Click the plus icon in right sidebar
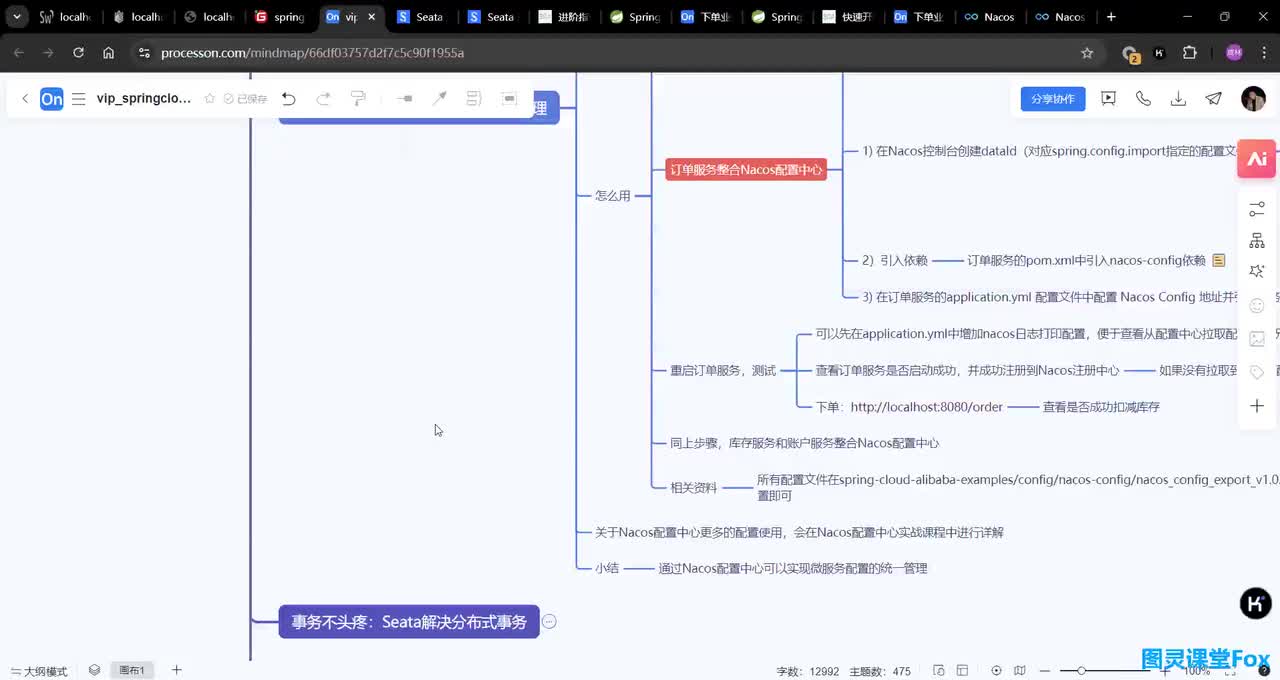The image size is (1280, 680). (1257, 406)
